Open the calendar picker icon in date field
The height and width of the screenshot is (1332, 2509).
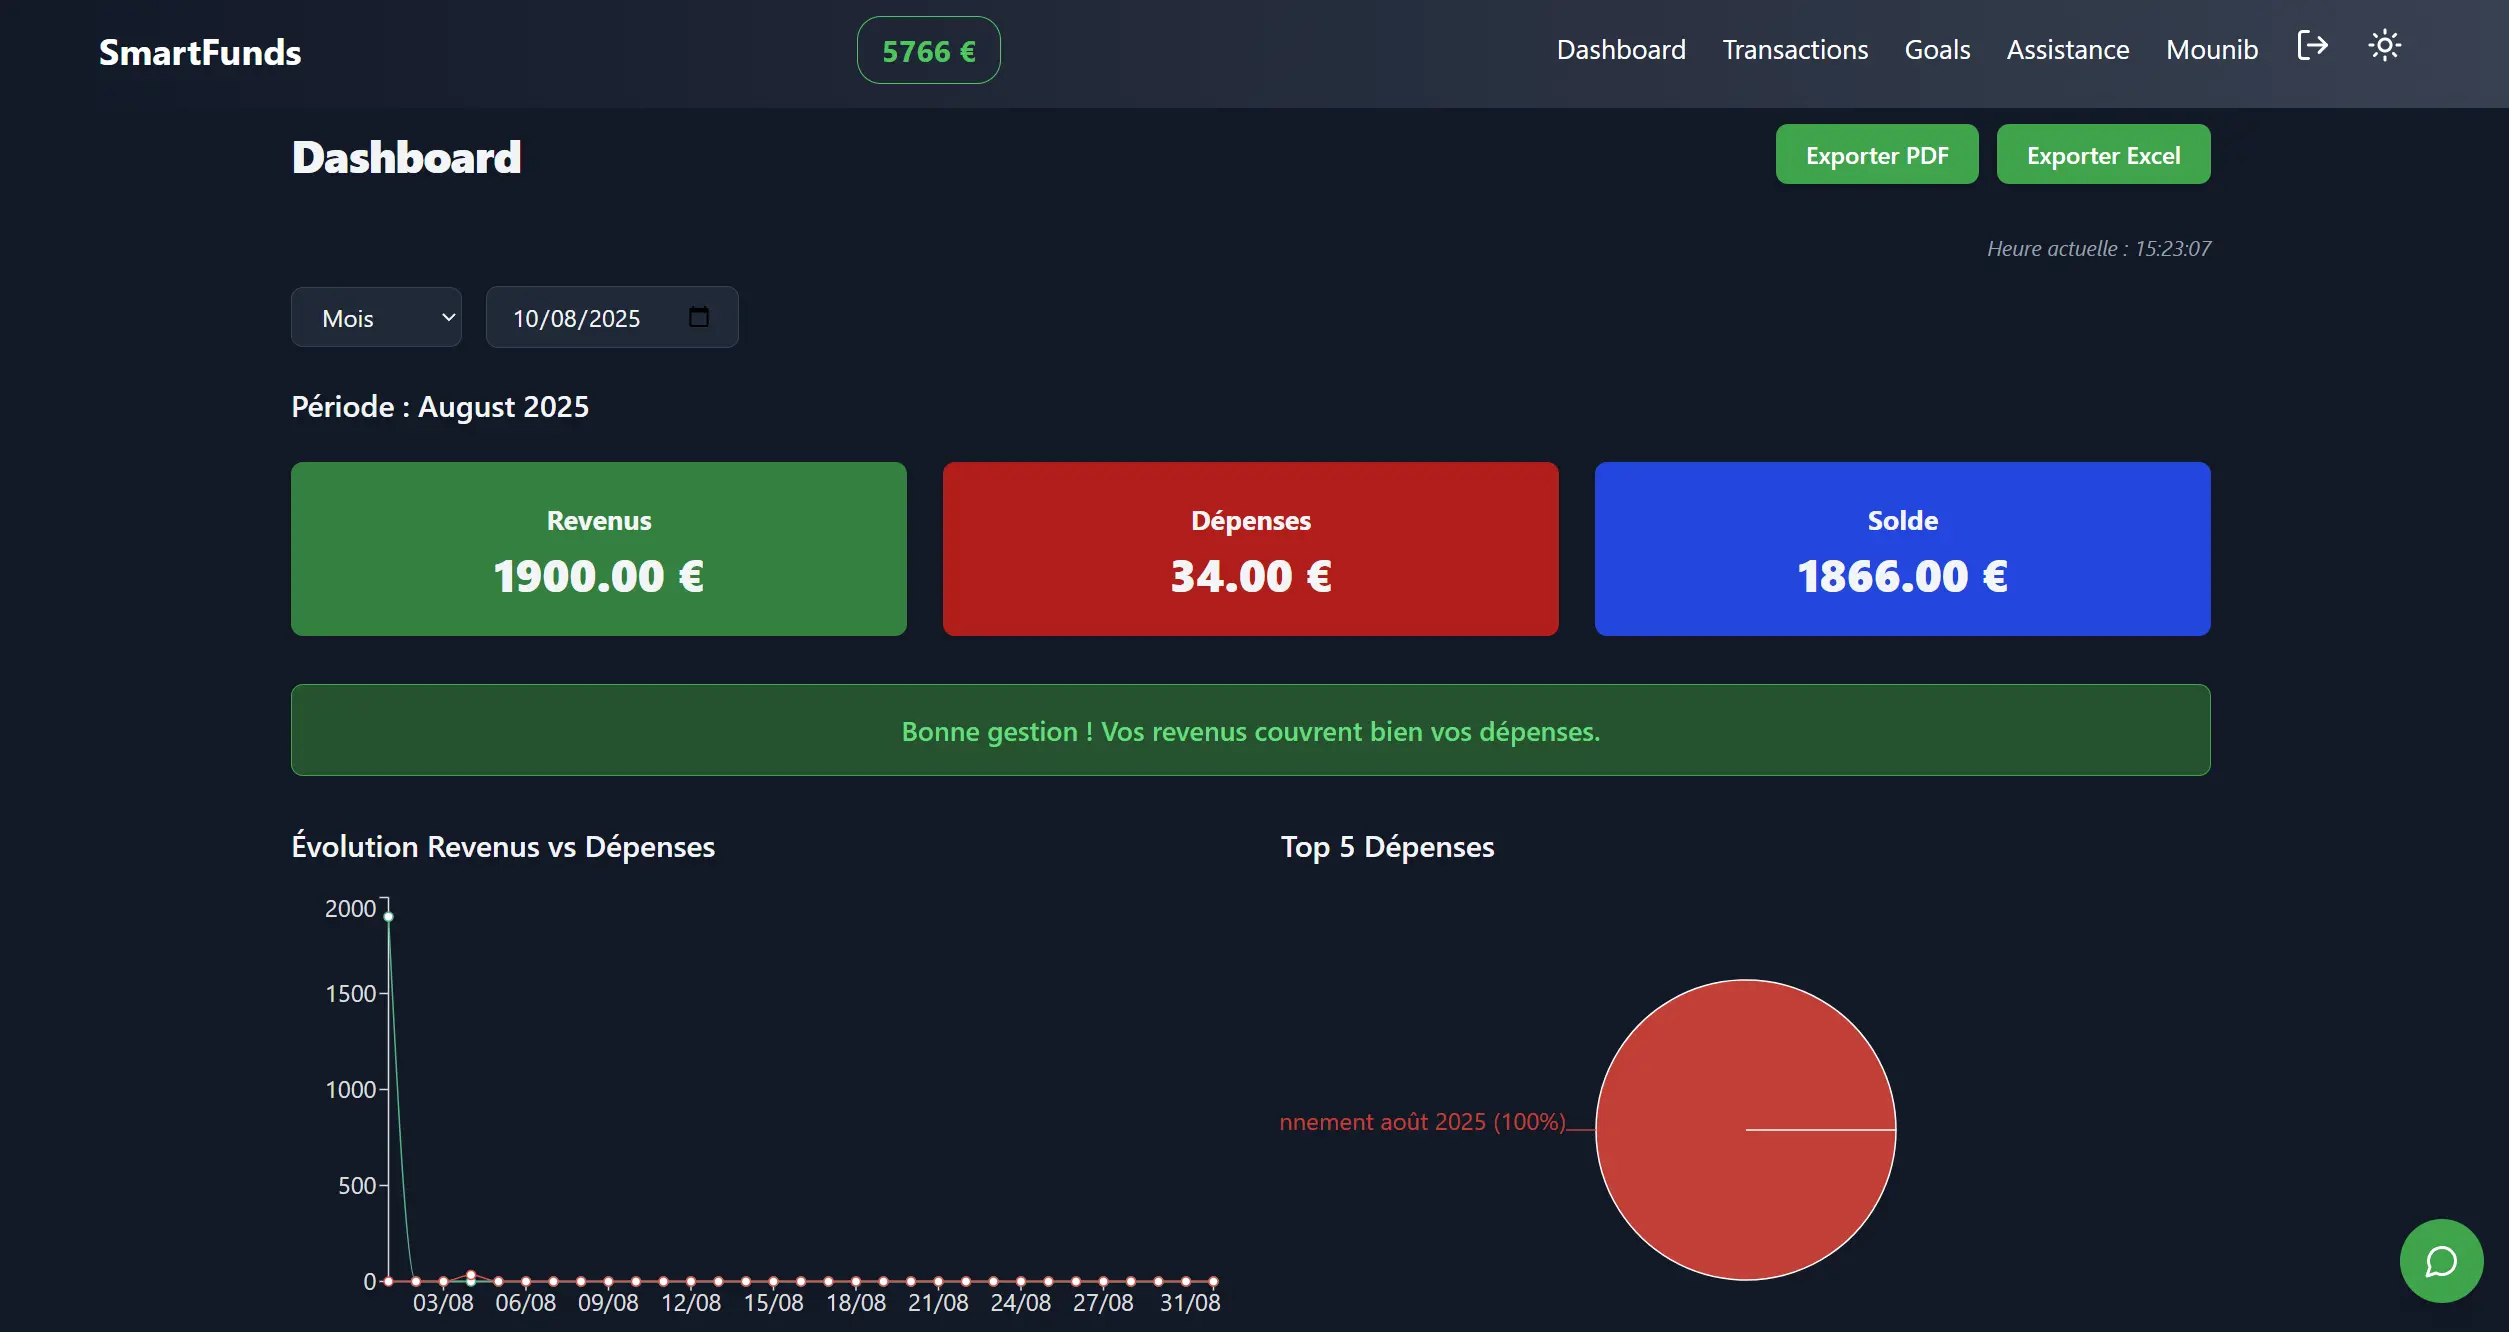[x=699, y=317]
